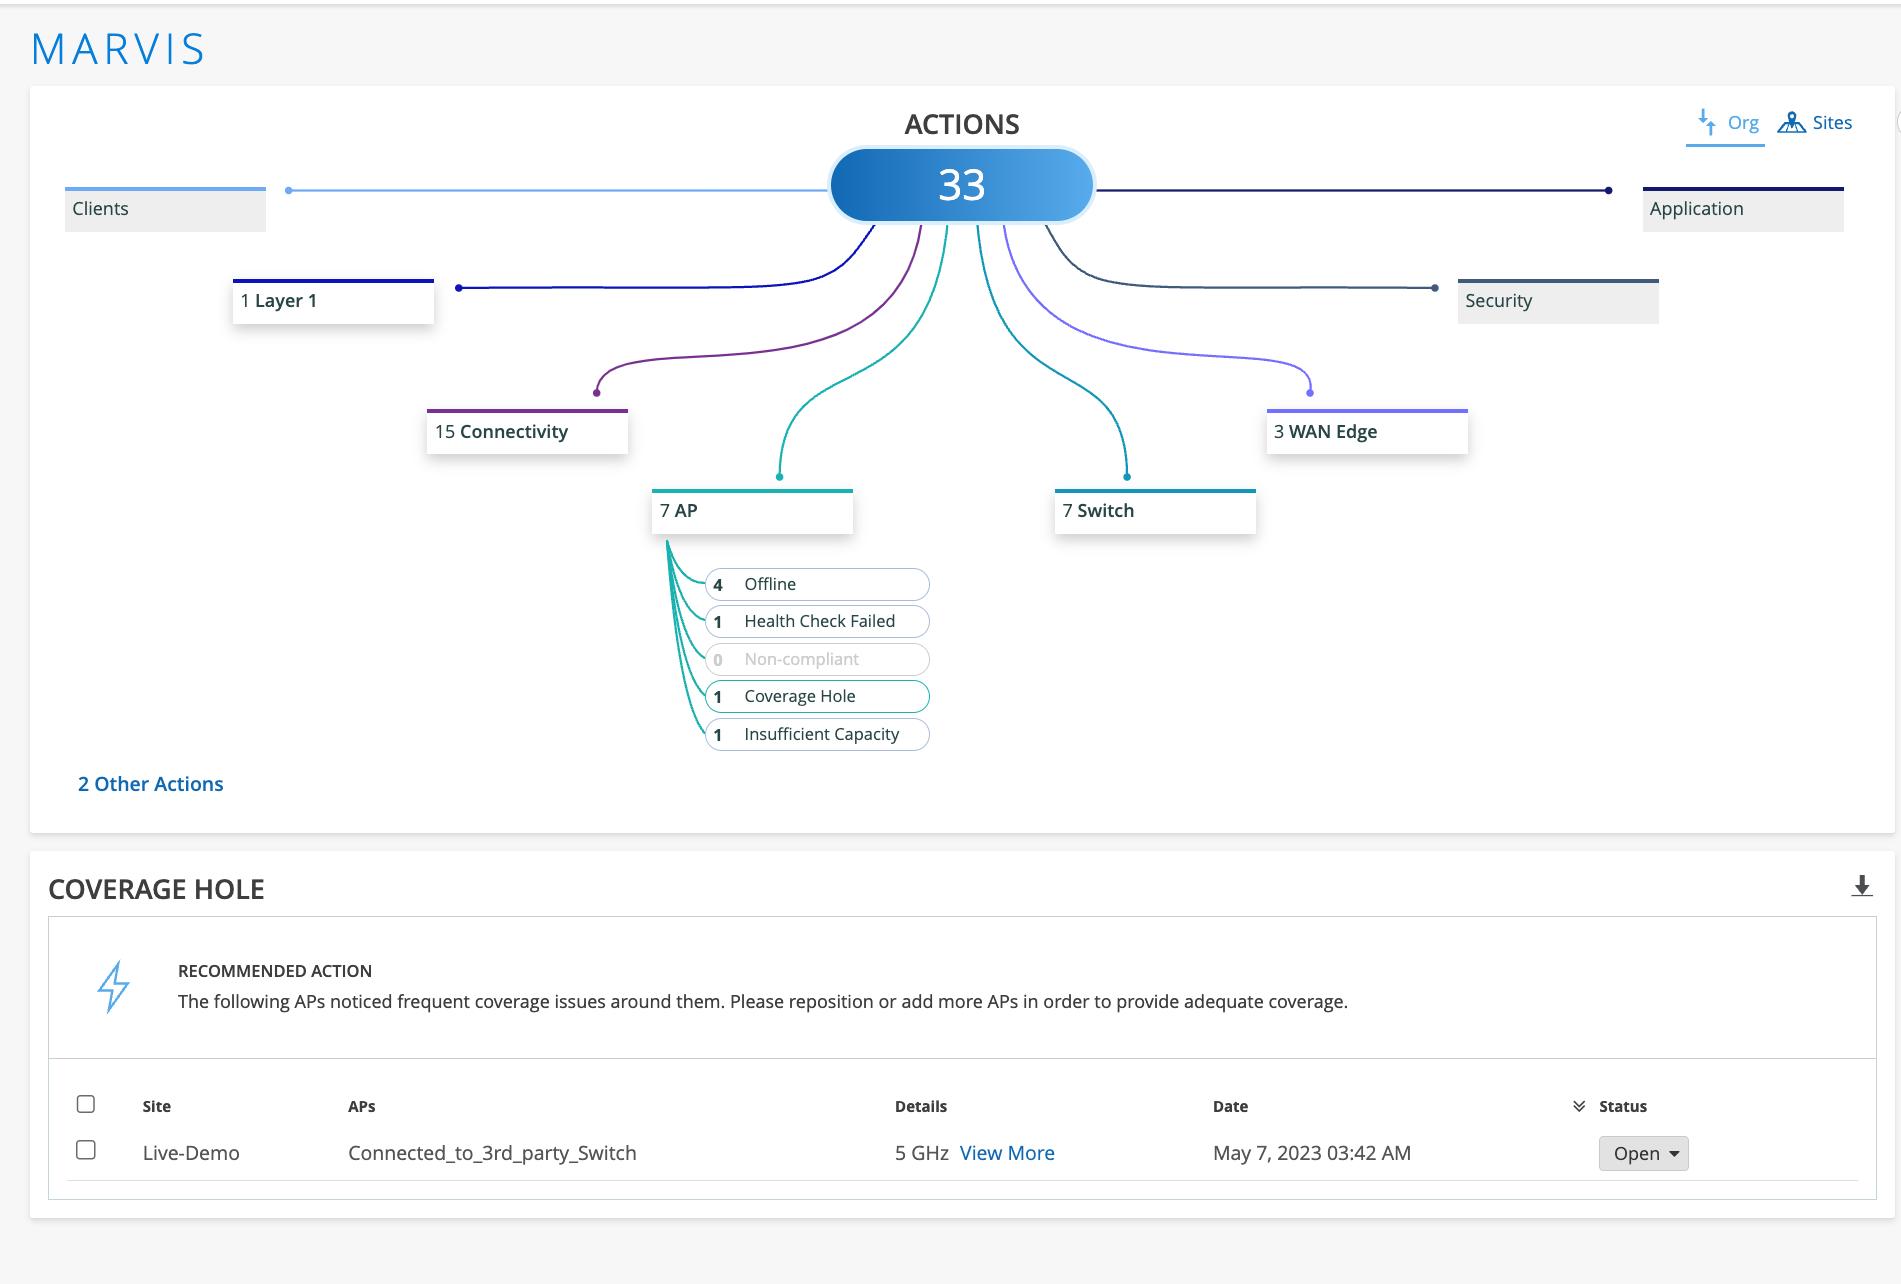Select the Offline AP sub-action

tap(817, 584)
